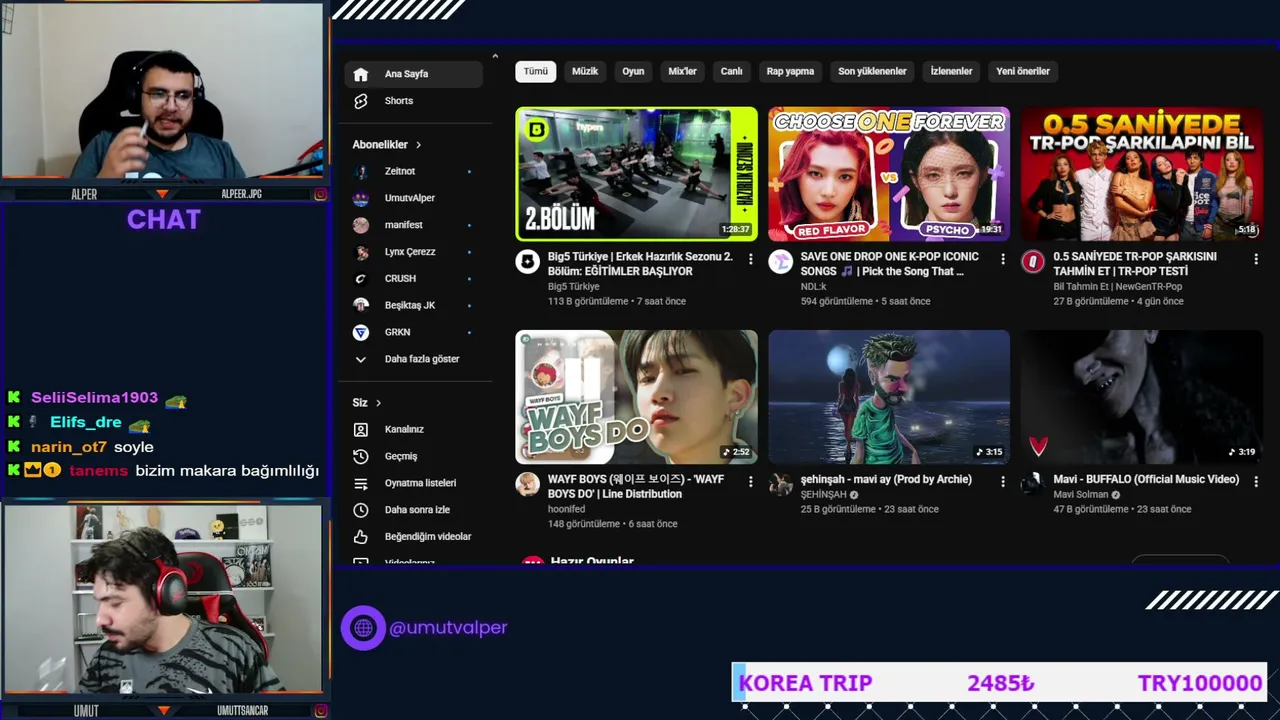Filter by İzlenenler chip
This screenshot has width=1280, height=720.
tap(951, 71)
